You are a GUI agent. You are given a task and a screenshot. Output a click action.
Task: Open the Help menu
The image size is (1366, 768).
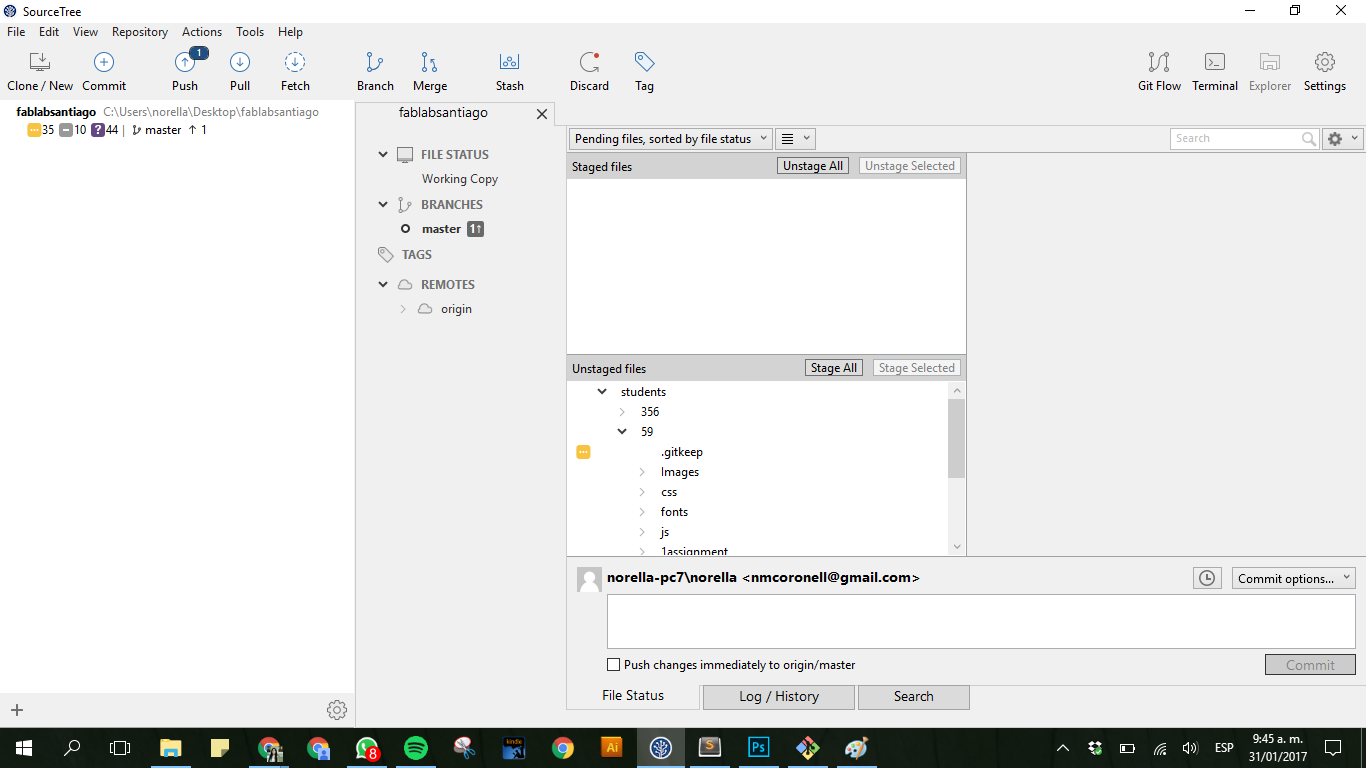pyautogui.click(x=290, y=32)
